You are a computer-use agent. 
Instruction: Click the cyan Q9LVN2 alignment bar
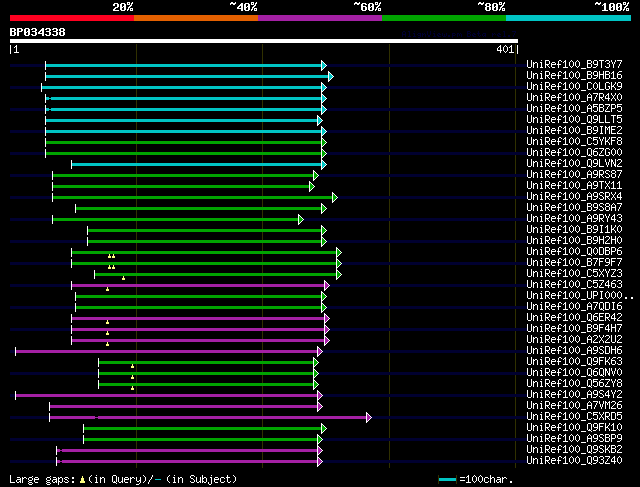pyautogui.click(x=198, y=165)
